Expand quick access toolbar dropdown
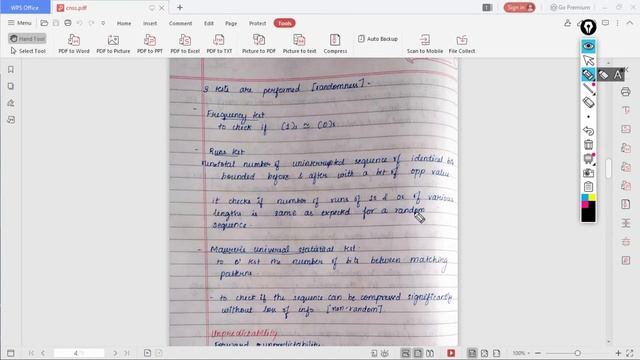Screen dimensions: 640x360 [103, 23]
